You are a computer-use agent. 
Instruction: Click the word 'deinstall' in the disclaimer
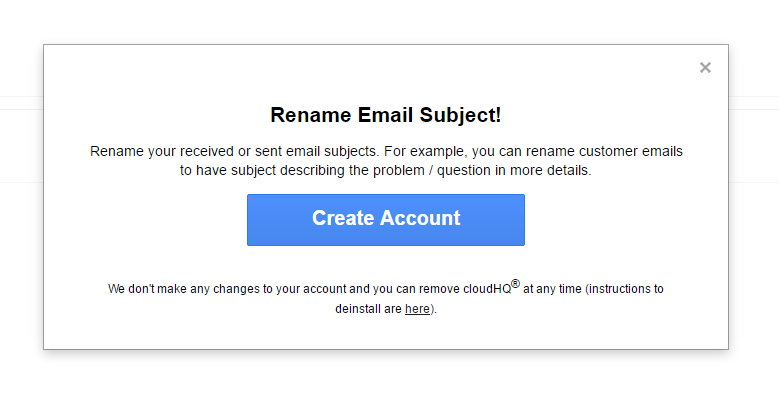[358, 309]
